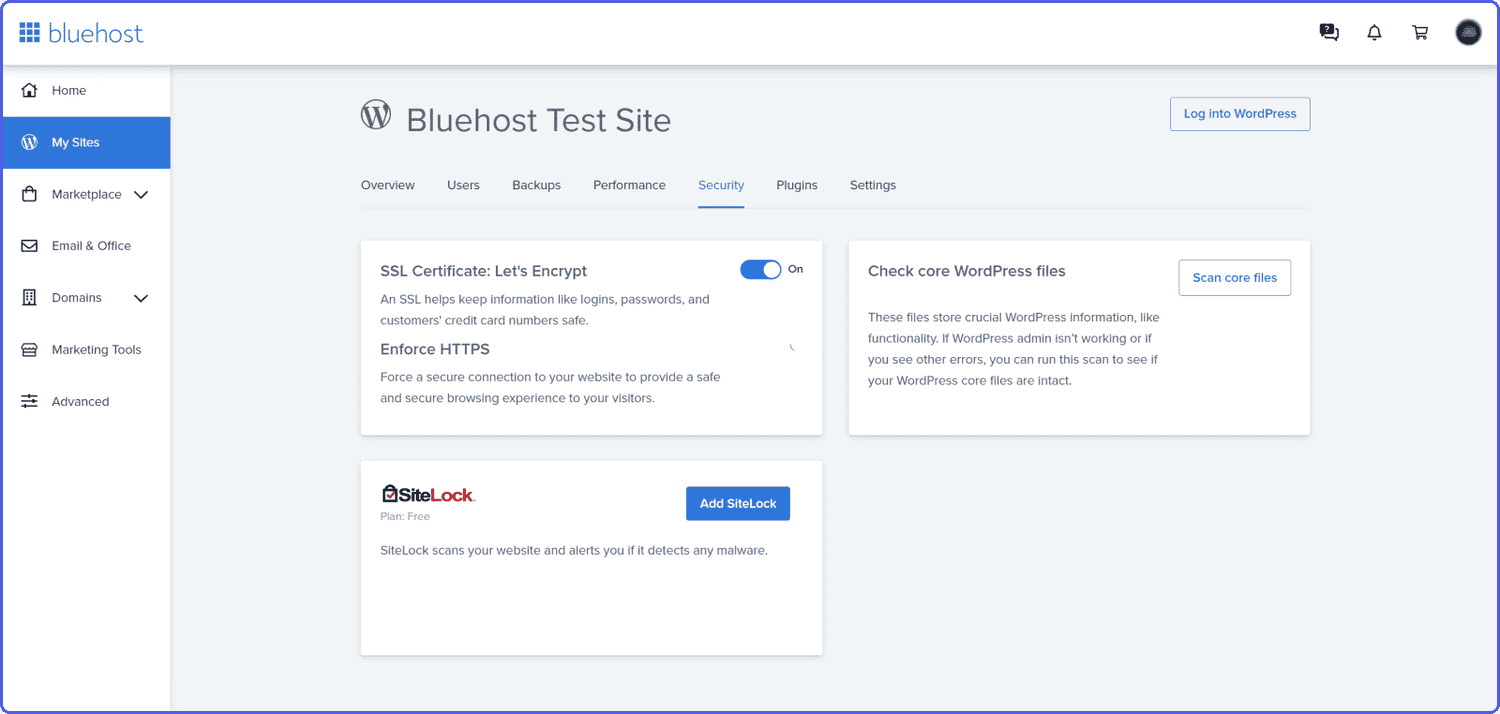Click the Plan: Free label
This screenshot has height=714, width=1500.
(x=405, y=517)
